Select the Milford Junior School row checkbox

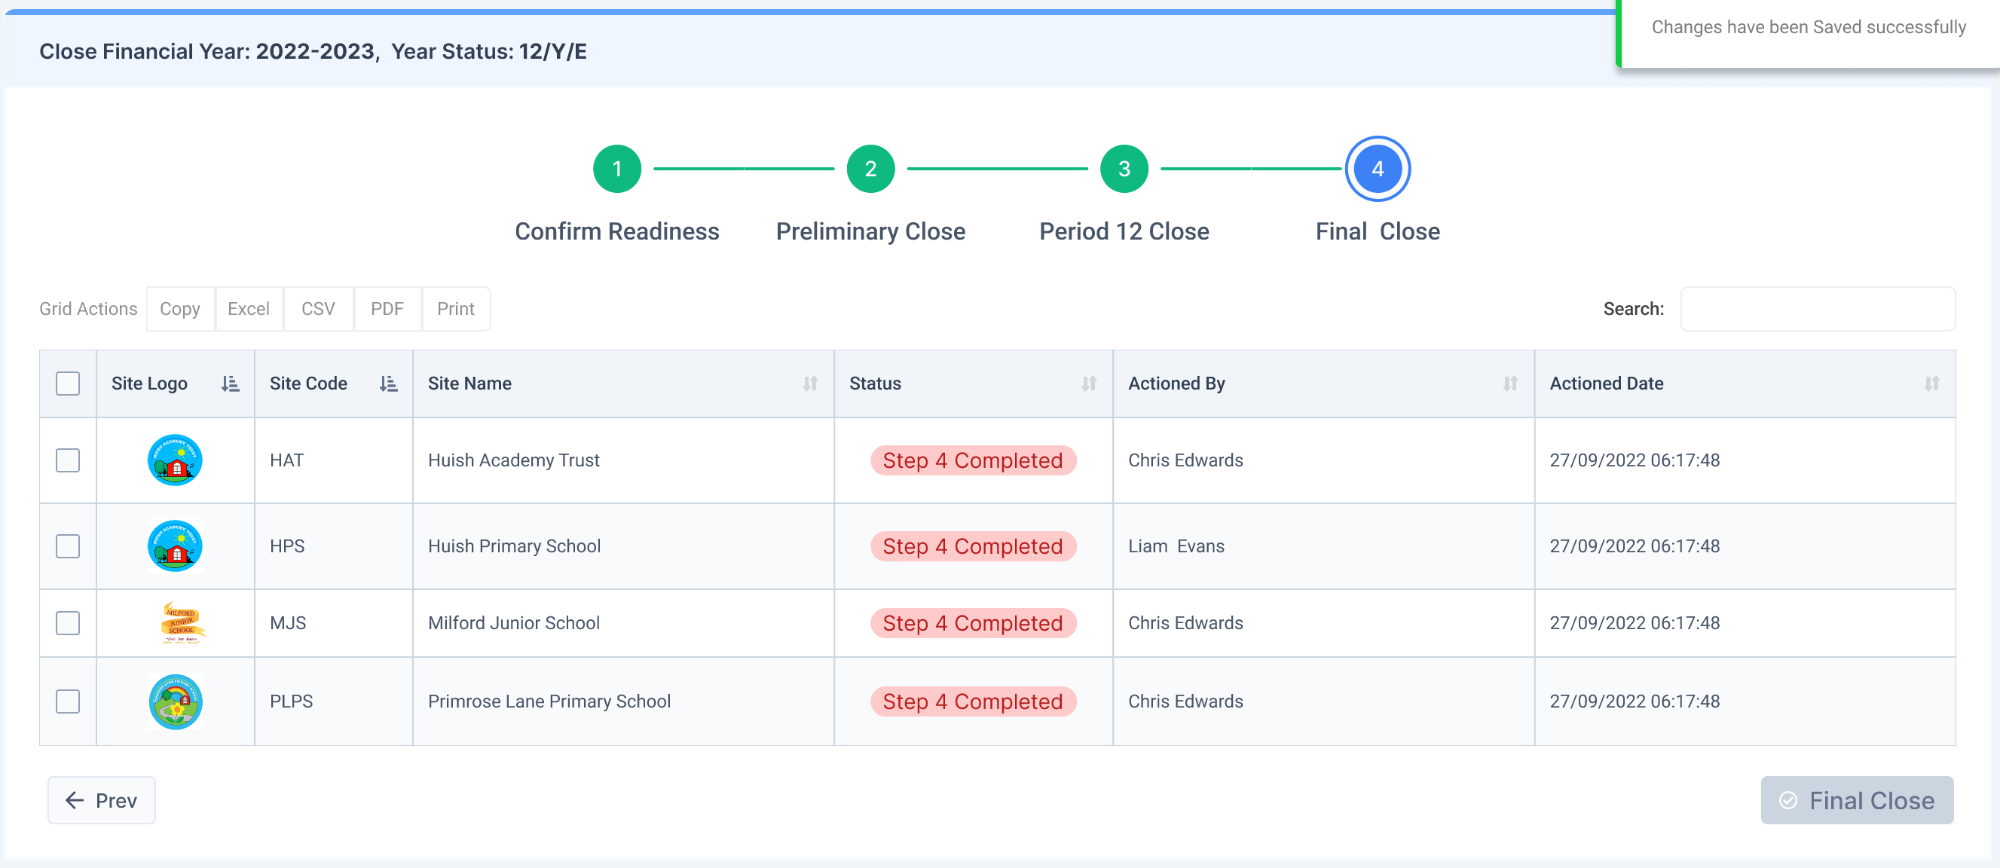68,623
